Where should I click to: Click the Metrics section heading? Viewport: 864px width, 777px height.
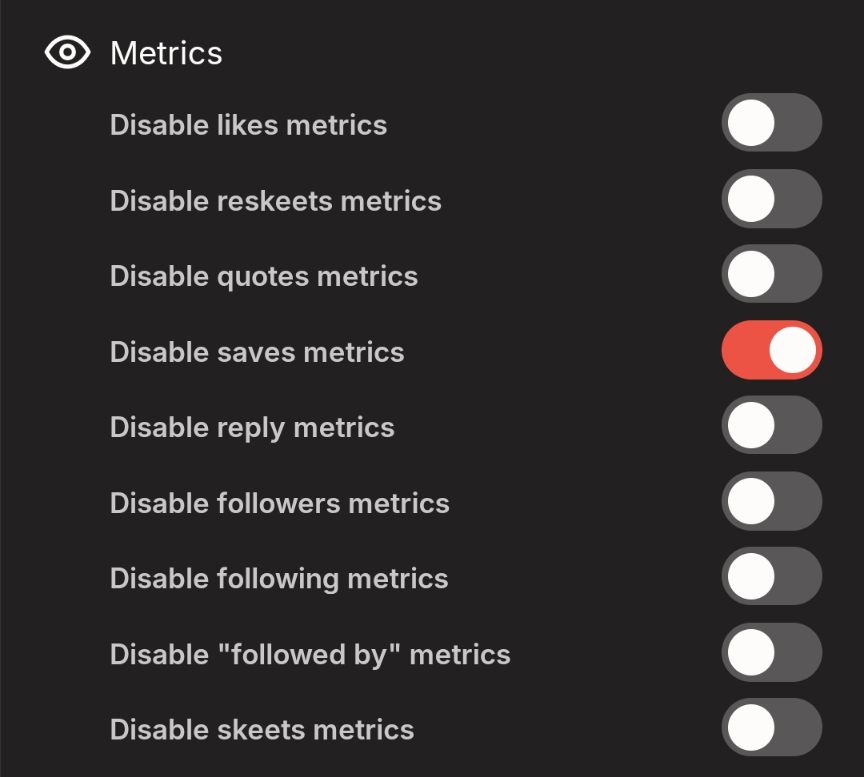(166, 53)
